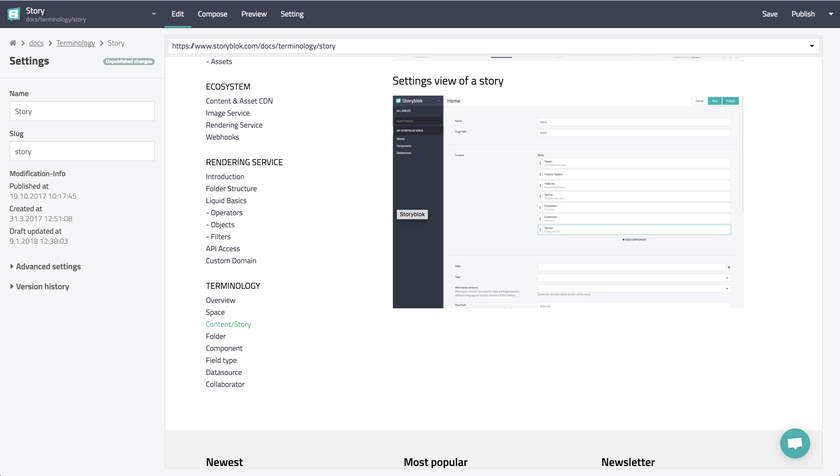
Task: Click the Published at timestamp 19.10.2017 10:17:45
Action: 43,196
